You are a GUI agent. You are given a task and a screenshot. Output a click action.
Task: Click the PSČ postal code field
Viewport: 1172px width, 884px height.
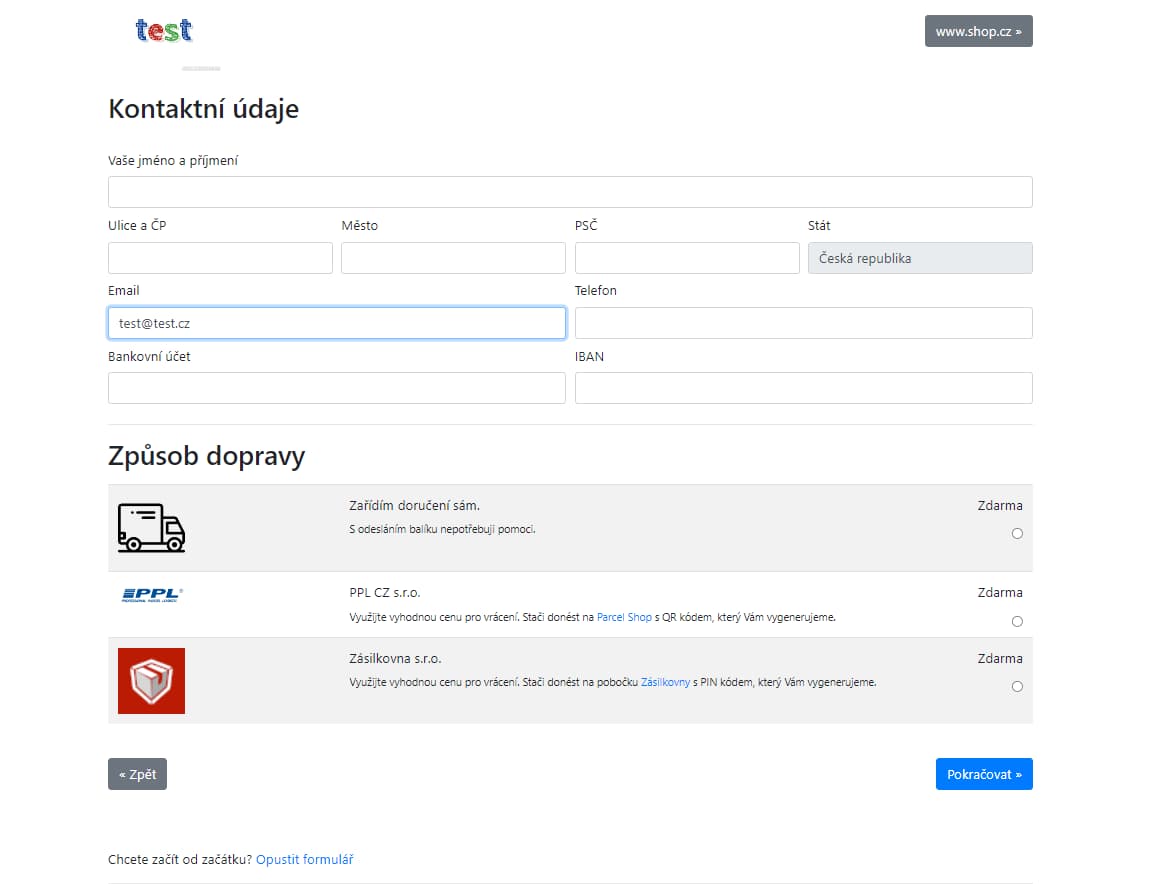pyautogui.click(x=687, y=258)
